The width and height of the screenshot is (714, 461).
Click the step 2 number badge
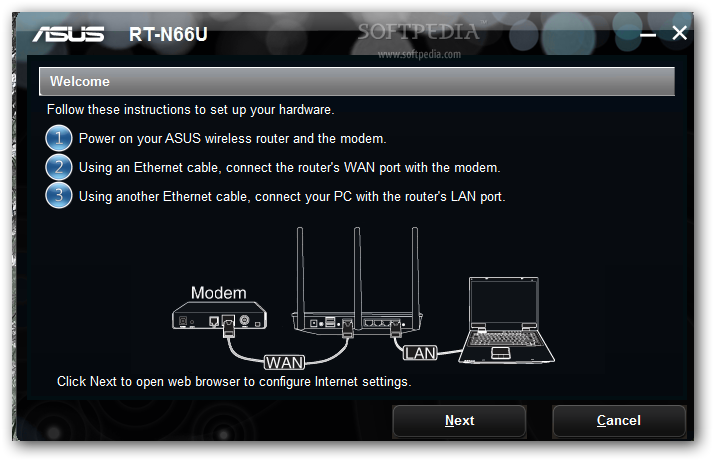click(x=59, y=167)
